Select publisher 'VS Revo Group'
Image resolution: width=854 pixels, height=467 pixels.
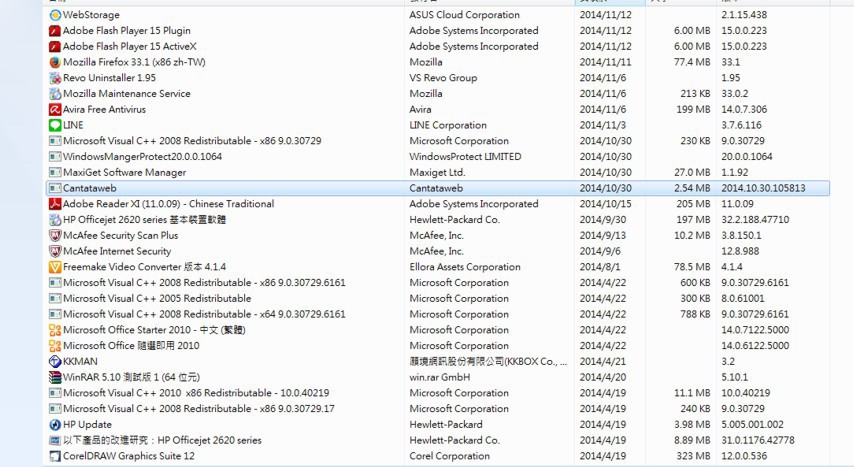(x=443, y=78)
